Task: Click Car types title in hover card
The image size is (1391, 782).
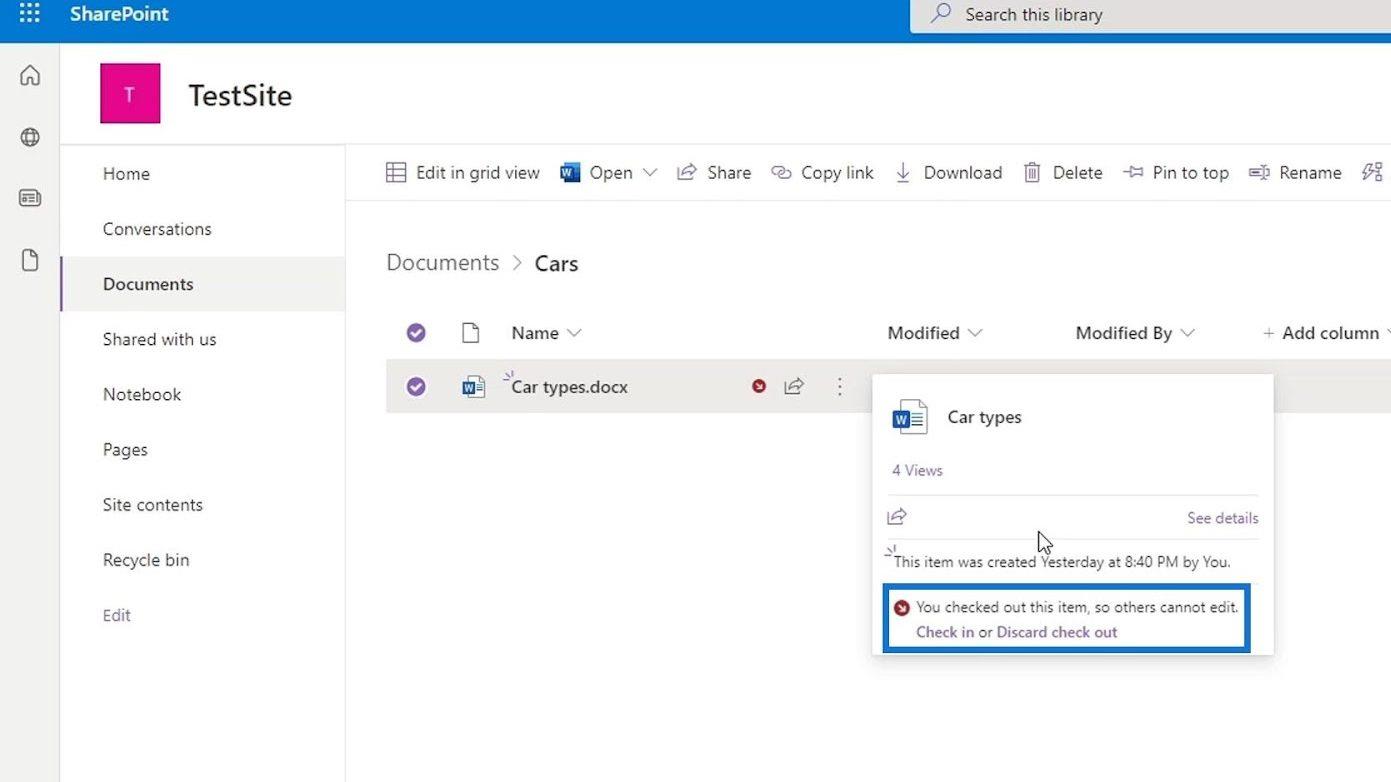Action: [x=985, y=417]
